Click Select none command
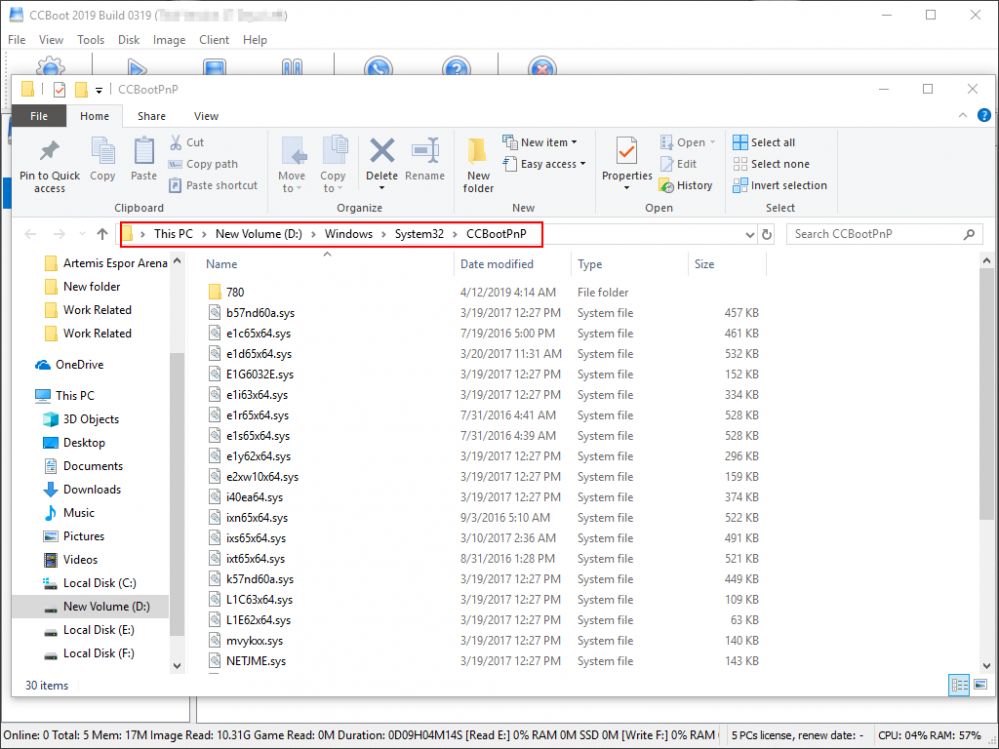This screenshot has height=749, width=999. tap(772, 164)
